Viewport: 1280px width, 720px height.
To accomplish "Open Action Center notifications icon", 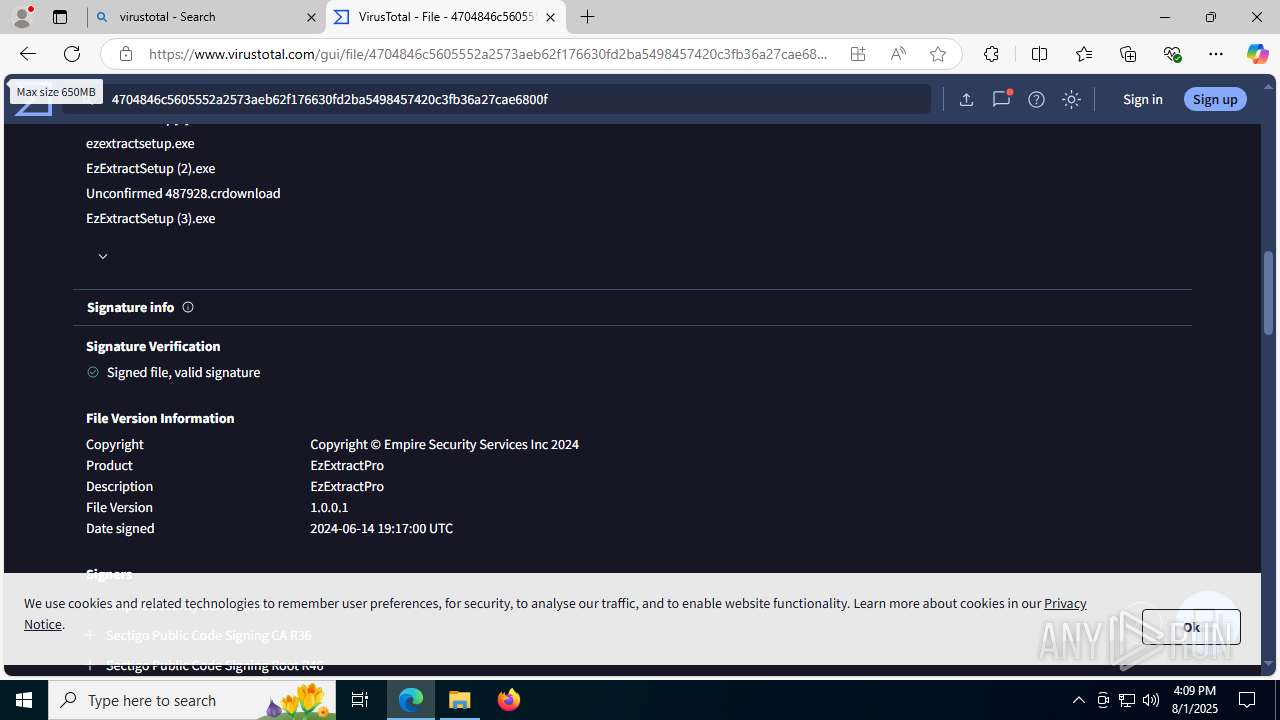I will [1247, 700].
